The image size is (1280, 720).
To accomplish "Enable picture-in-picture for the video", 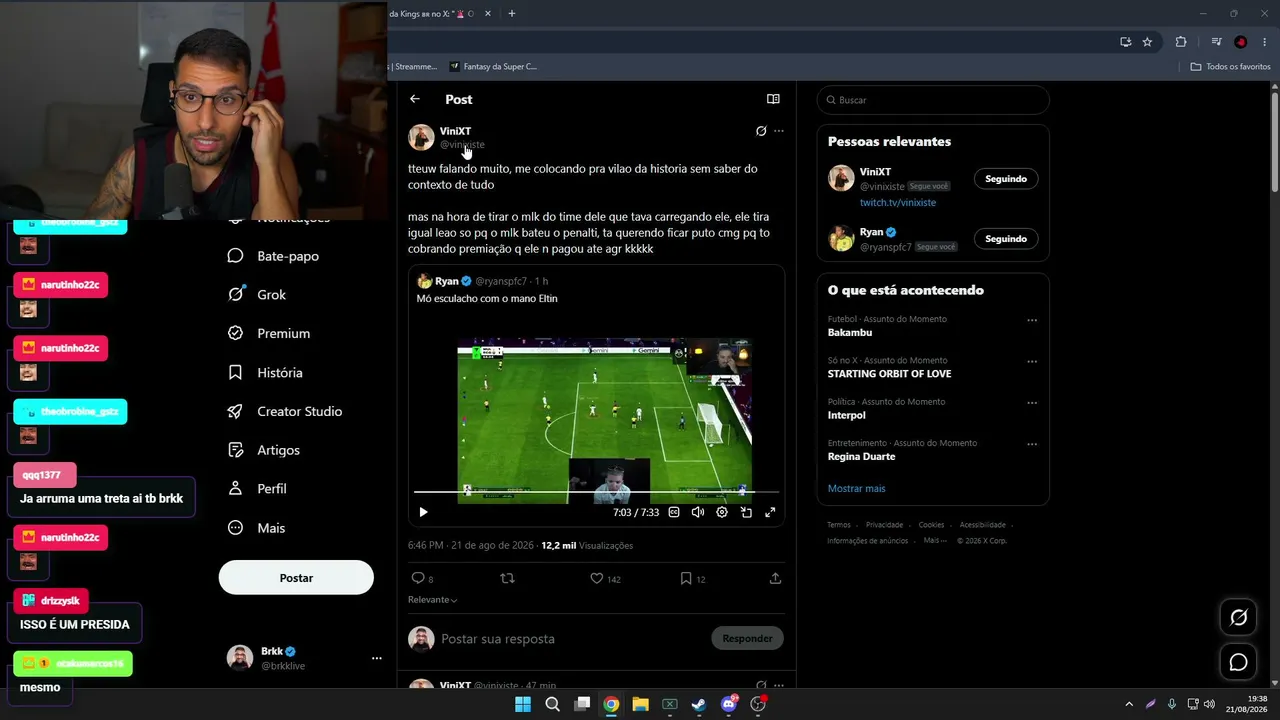I will (746, 512).
